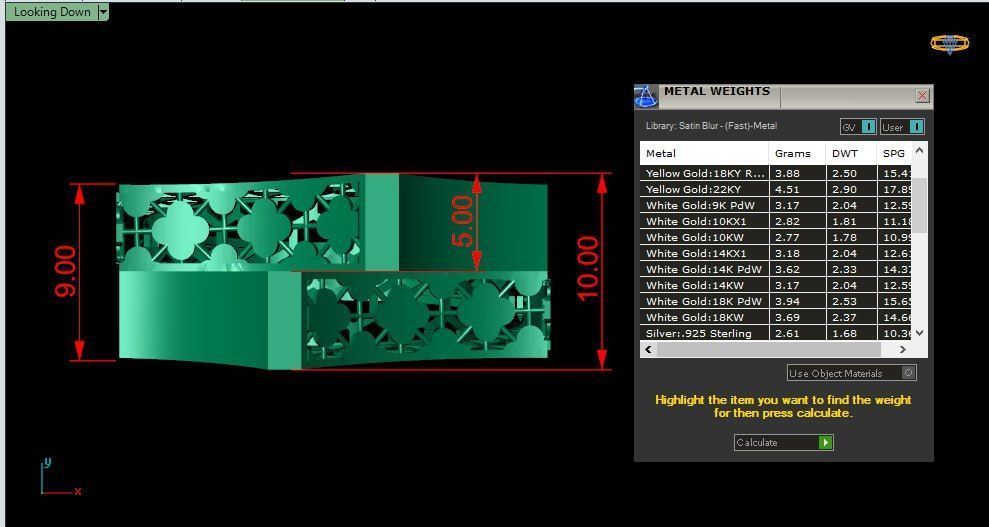
Task: Select the White Gold:14K PdW row
Action: coord(776,269)
